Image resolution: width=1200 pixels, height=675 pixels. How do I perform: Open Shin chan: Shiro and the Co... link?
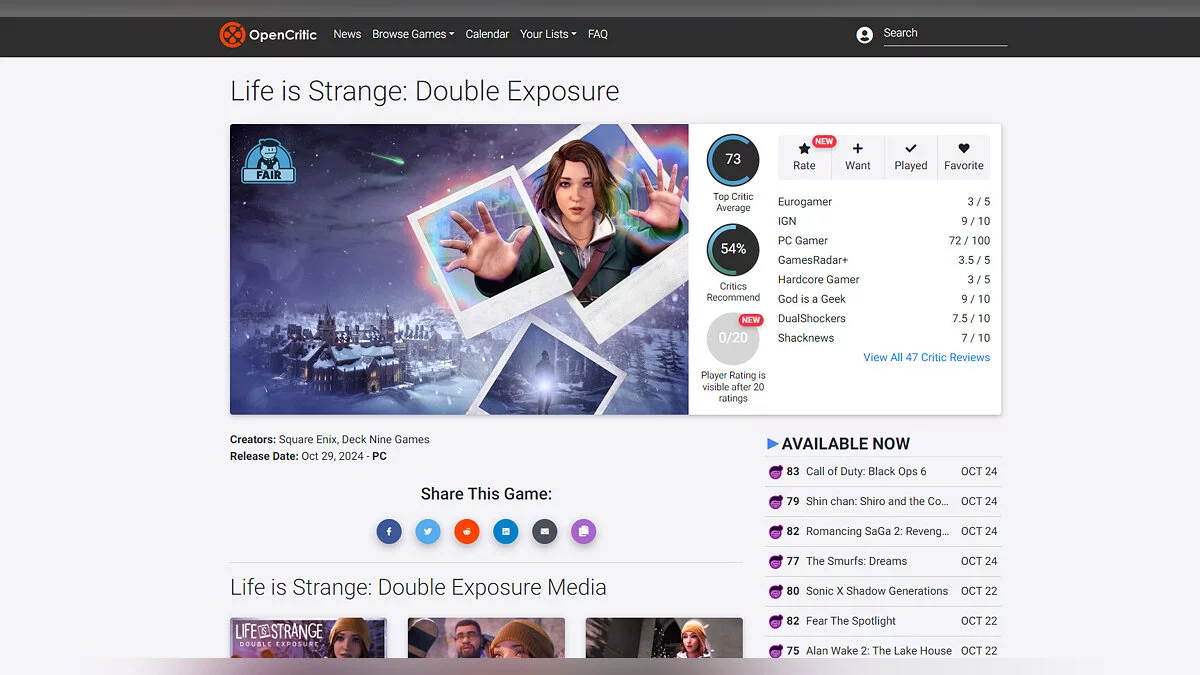click(877, 501)
